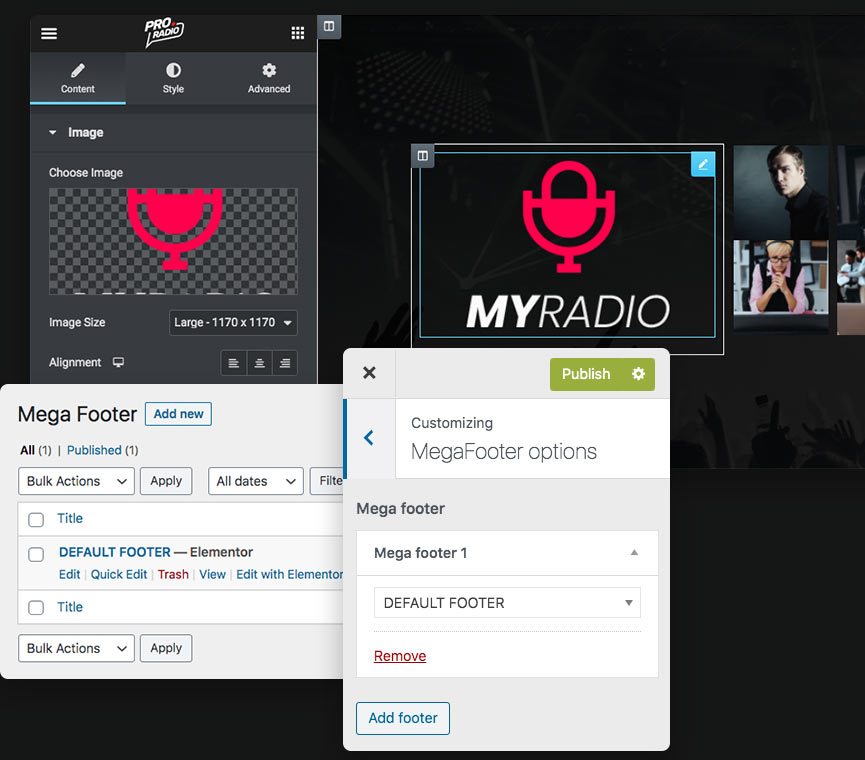The height and width of the screenshot is (760, 865).
Task: Click the photo of man in black shirt
Action: tap(781, 192)
